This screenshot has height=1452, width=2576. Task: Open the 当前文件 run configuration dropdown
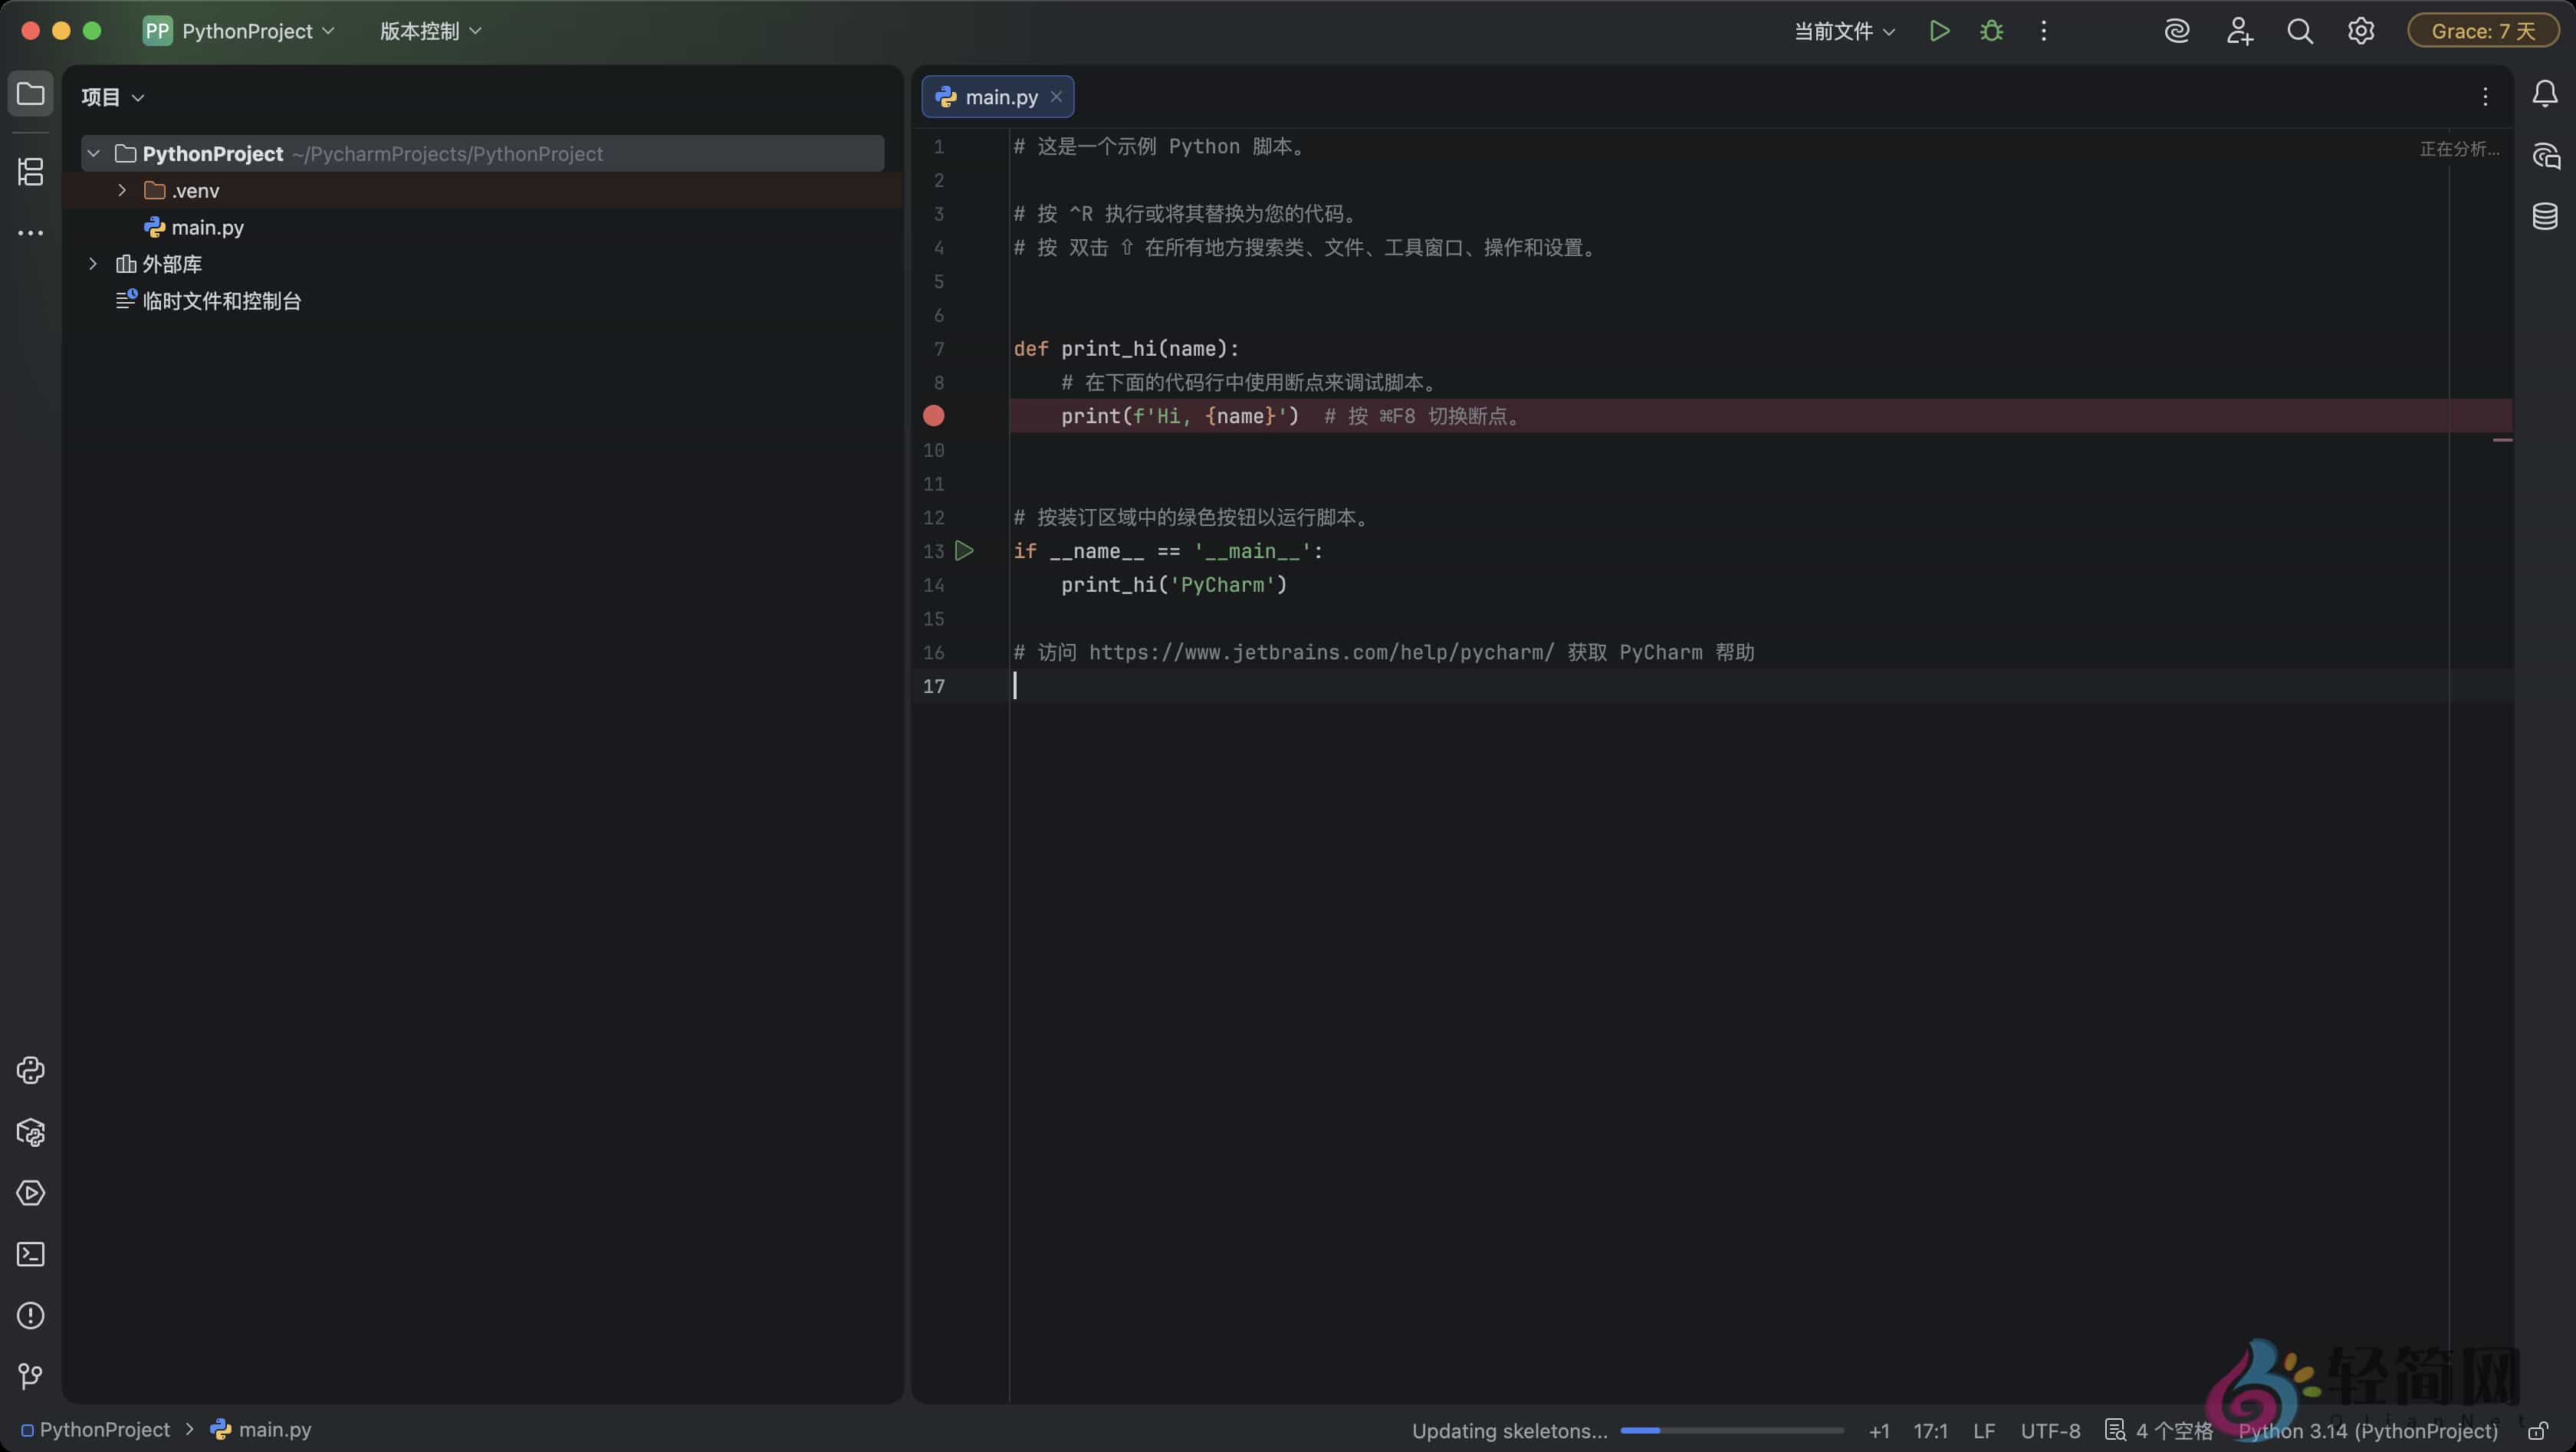[1843, 30]
